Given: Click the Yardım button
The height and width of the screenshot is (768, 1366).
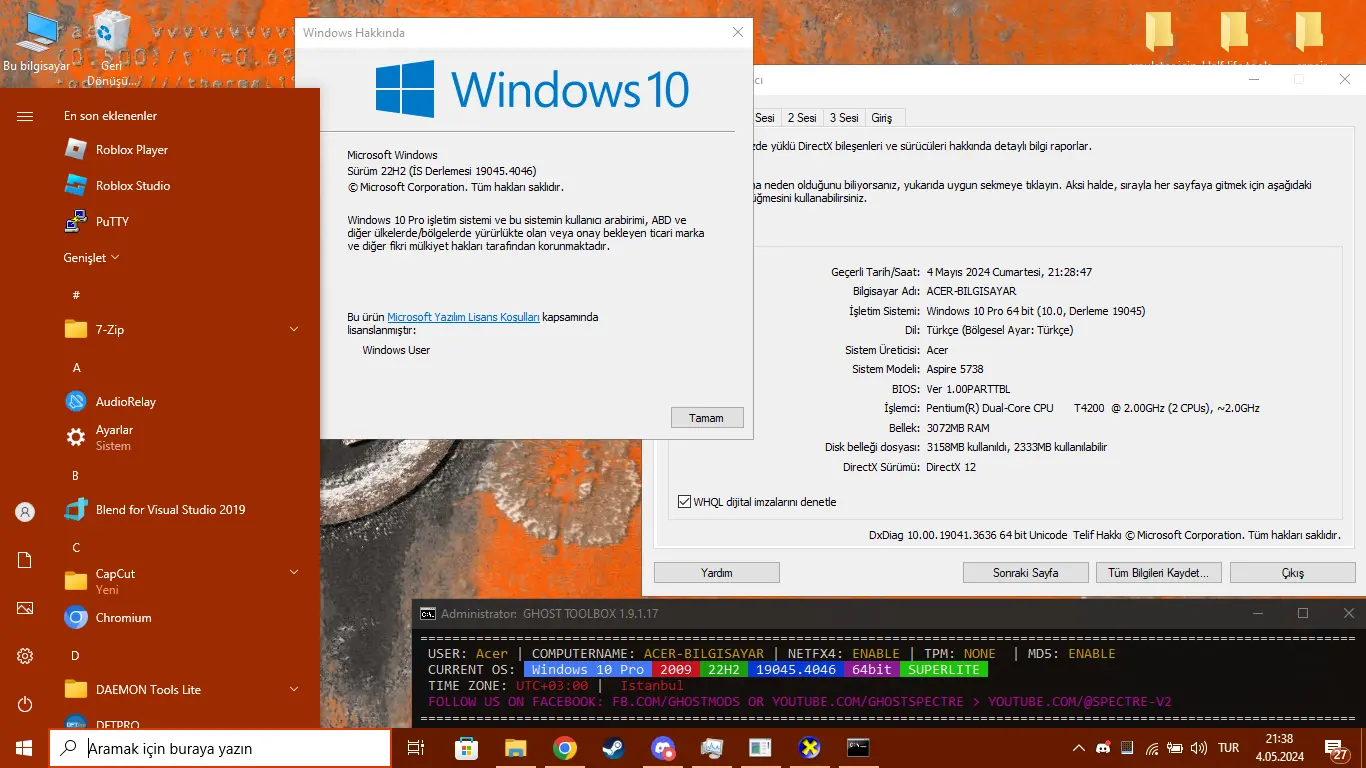Looking at the screenshot, I should click(x=717, y=573).
